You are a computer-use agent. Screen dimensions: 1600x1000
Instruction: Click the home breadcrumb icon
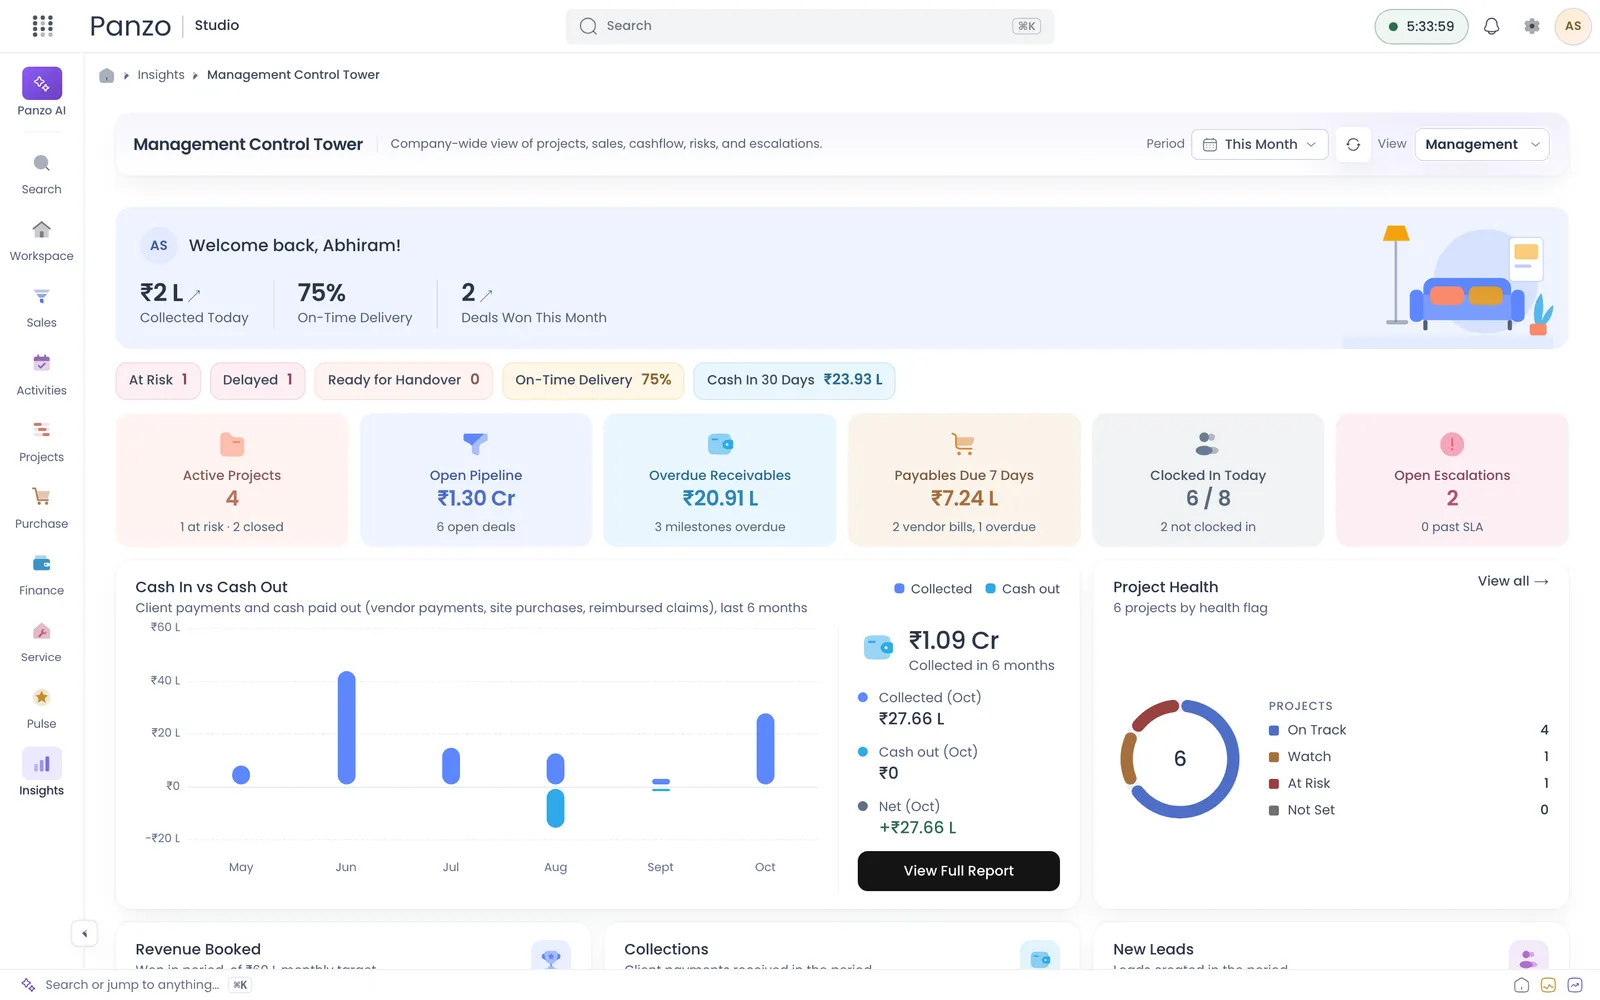coord(107,75)
